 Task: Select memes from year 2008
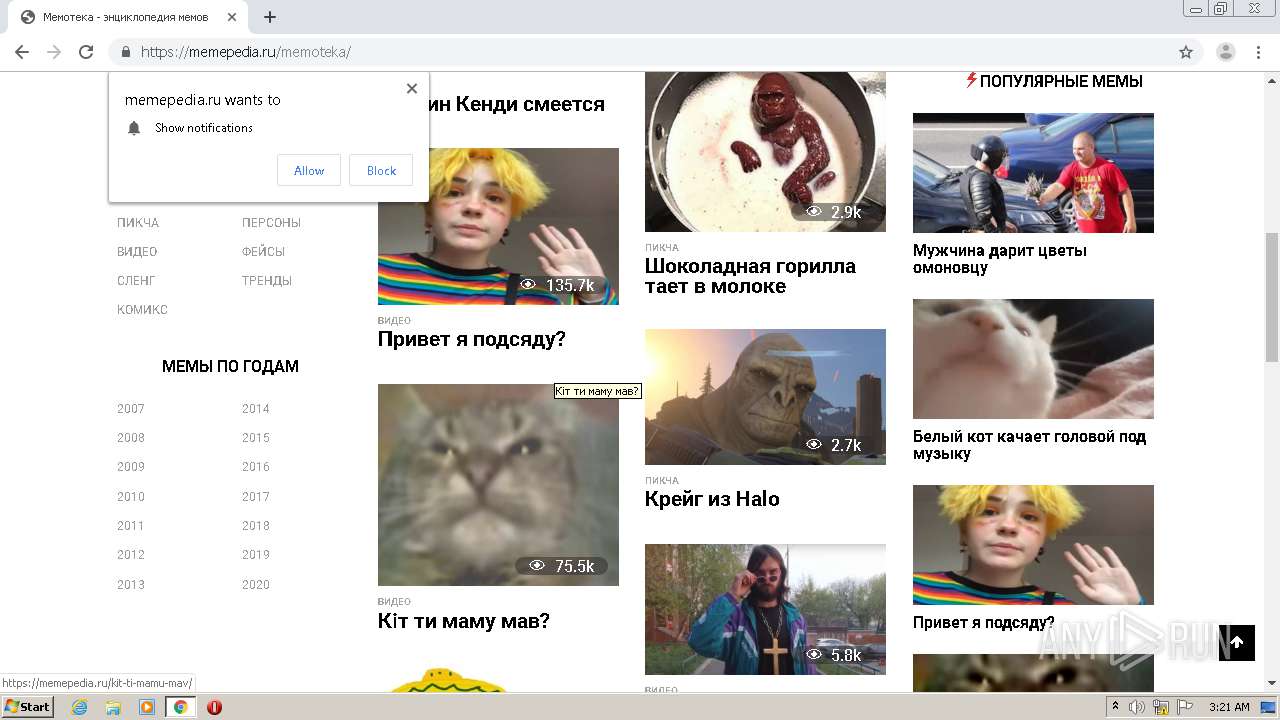pos(131,438)
